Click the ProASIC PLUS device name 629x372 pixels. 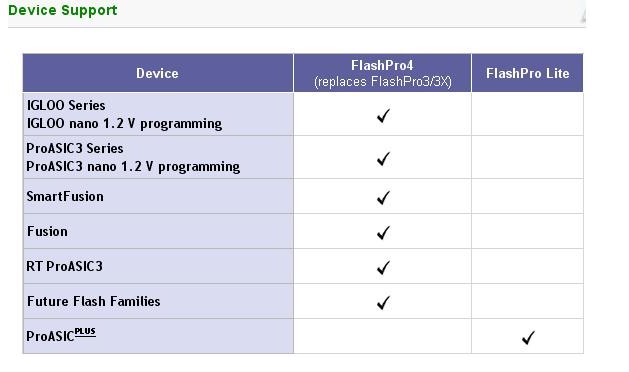[61, 335]
